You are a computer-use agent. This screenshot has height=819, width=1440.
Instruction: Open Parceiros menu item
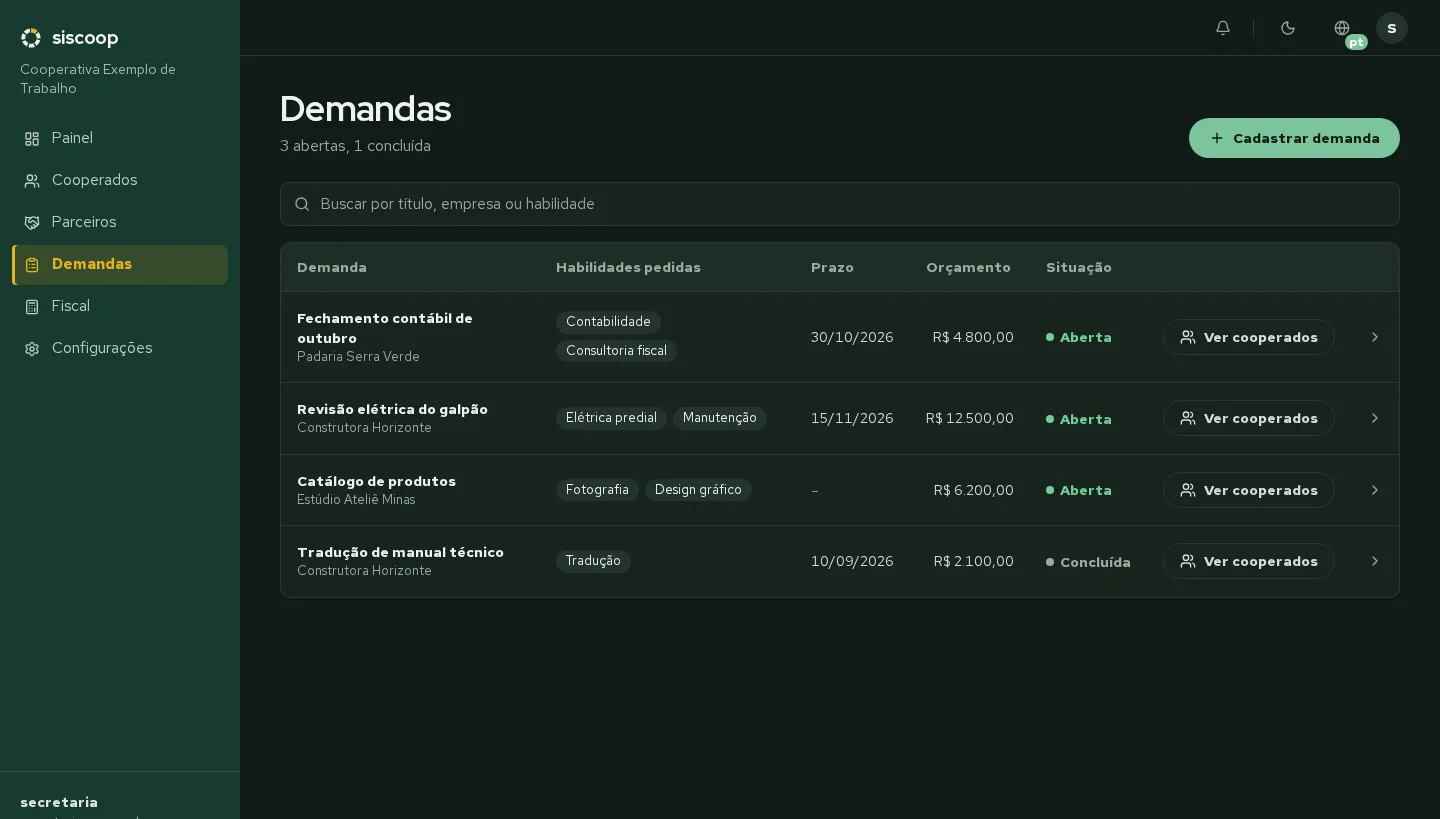pos(120,223)
